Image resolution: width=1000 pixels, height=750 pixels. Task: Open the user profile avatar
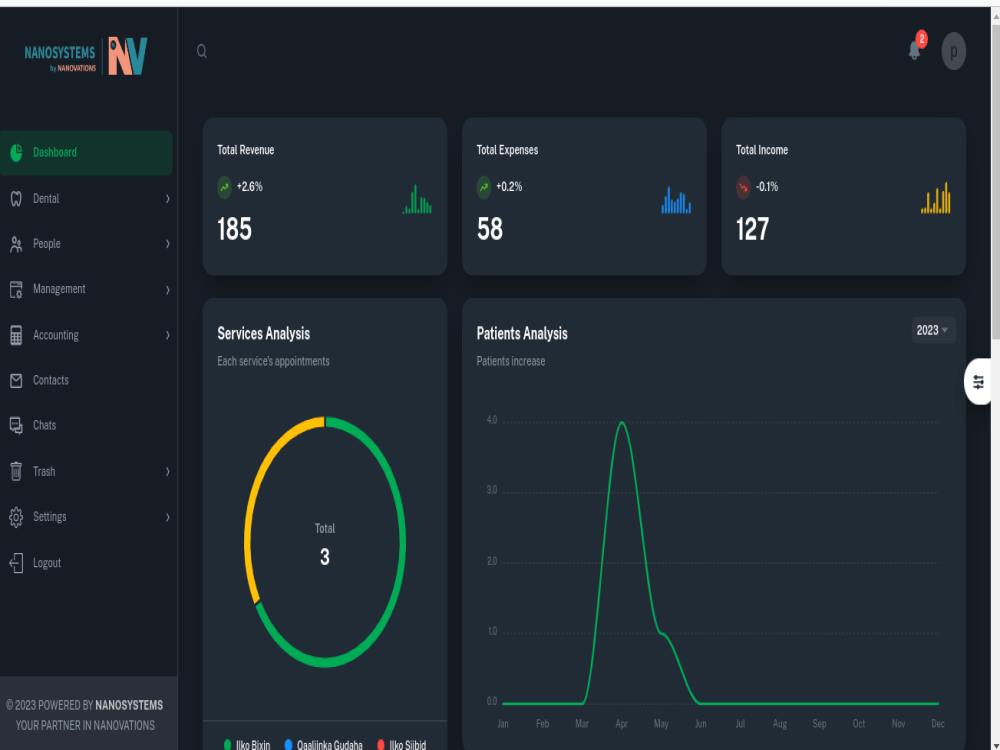(x=953, y=51)
